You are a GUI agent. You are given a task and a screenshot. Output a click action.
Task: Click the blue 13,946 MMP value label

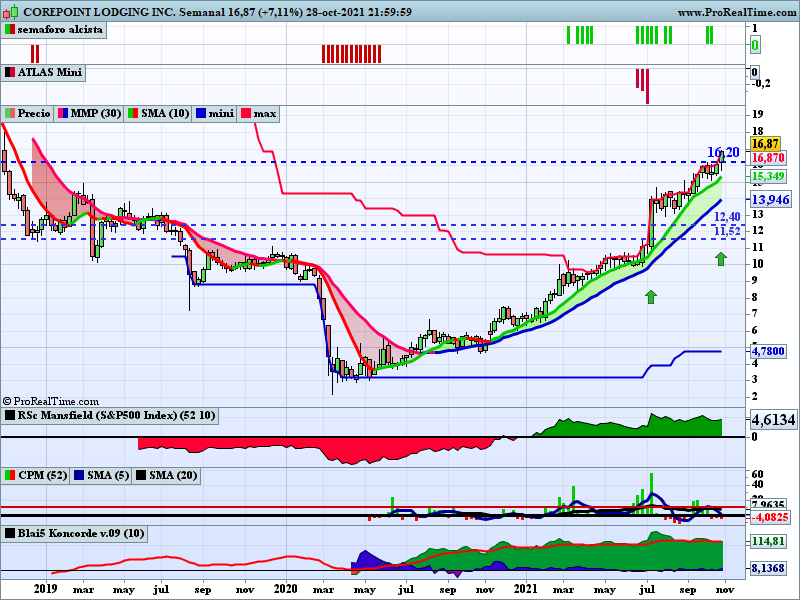click(x=770, y=199)
